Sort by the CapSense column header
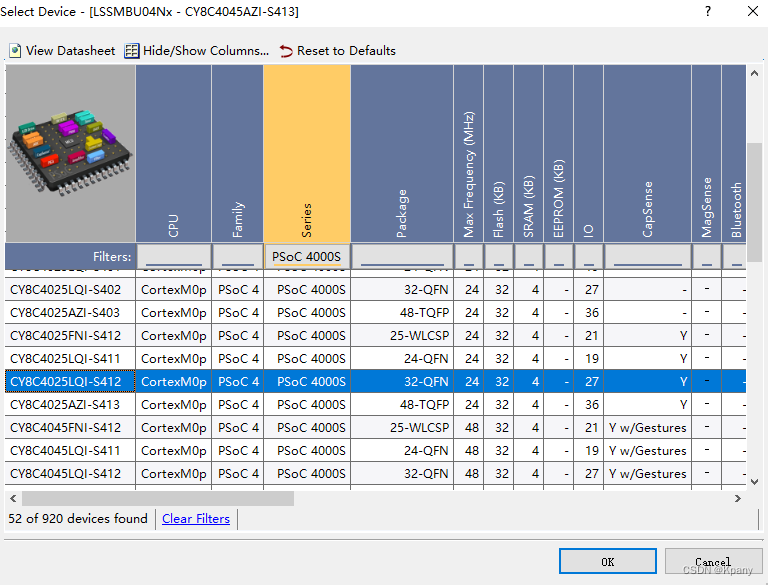Image resolution: width=768 pixels, height=585 pixels. (x=648, y=153)
